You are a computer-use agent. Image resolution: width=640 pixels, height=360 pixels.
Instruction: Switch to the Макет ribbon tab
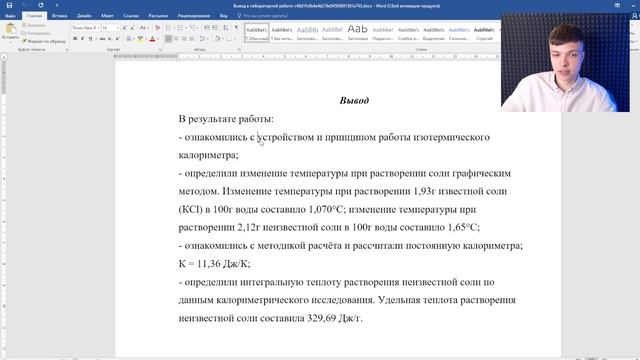point(107,16)
